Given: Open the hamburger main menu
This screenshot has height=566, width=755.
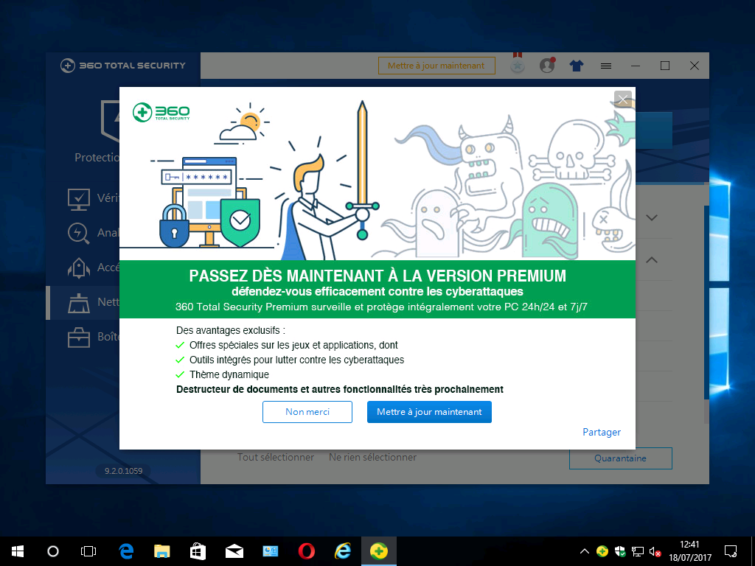Looking at the screenshot, I should click(606, 66).
